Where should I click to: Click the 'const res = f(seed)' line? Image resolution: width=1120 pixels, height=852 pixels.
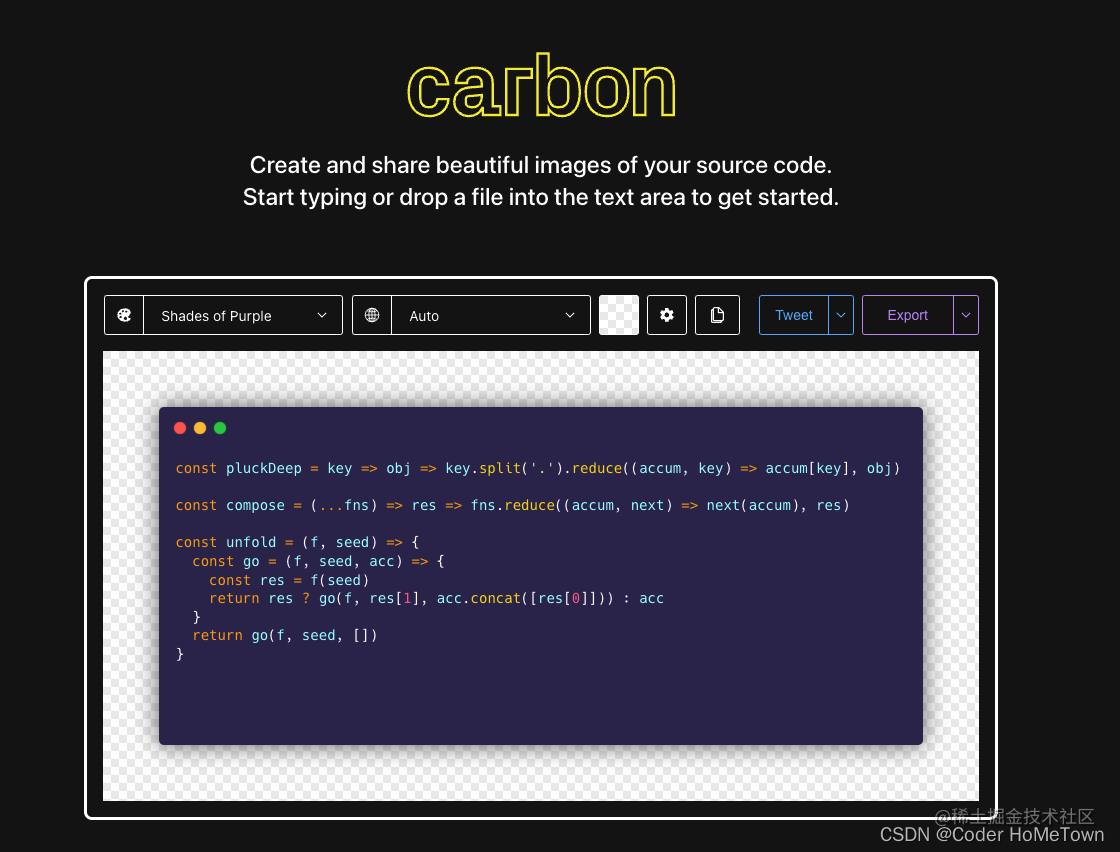[289, 580]
